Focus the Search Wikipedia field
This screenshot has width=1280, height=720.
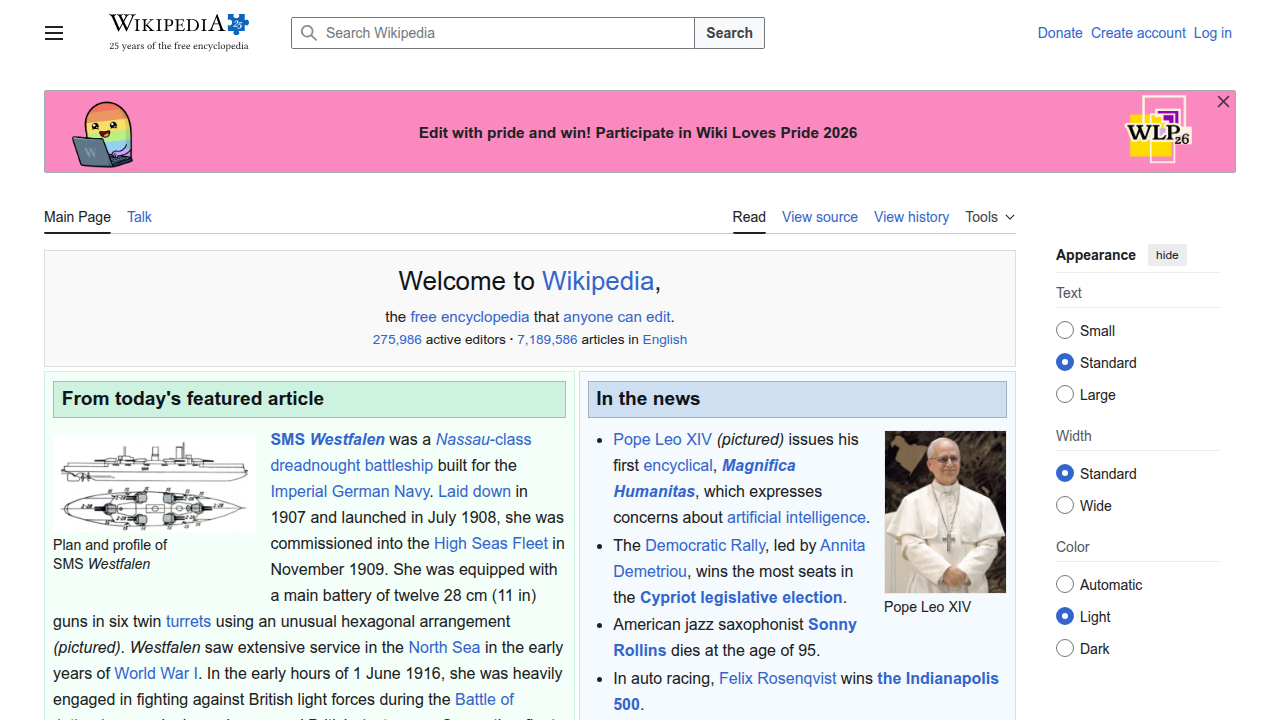pyautogui.click(x=493, y=33)
